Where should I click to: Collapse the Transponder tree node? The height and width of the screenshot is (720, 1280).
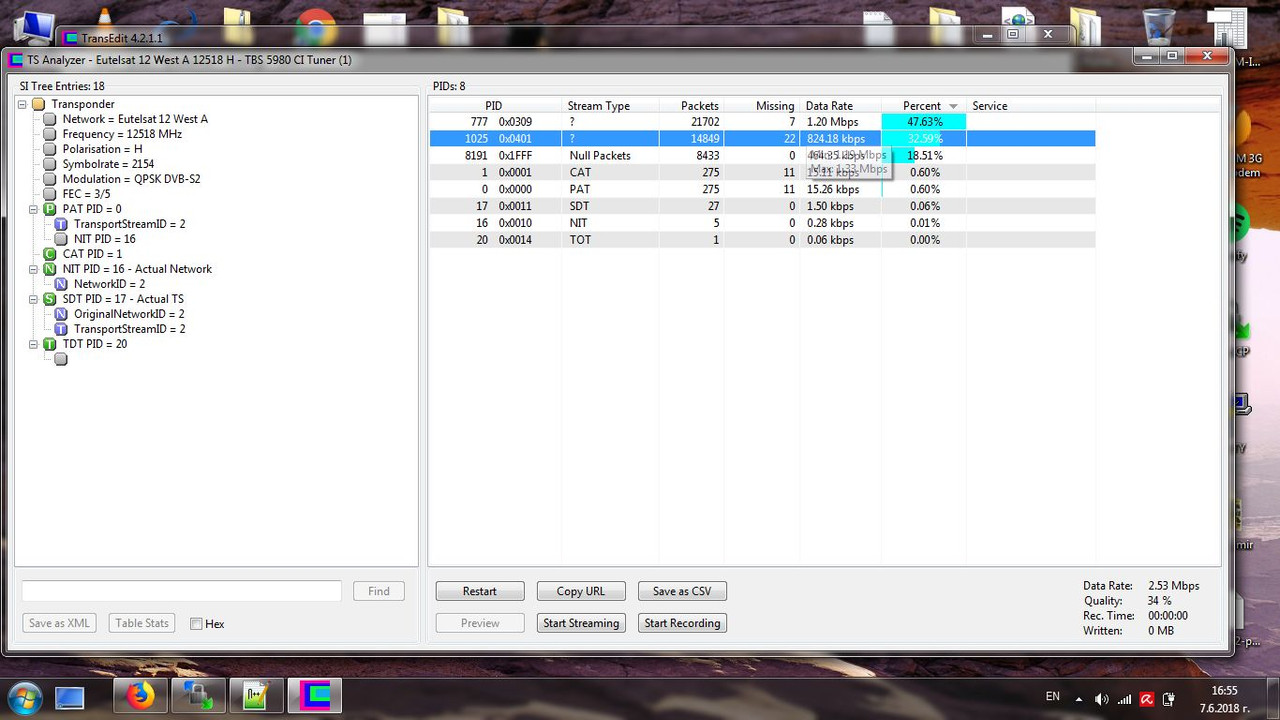[22, 104]
